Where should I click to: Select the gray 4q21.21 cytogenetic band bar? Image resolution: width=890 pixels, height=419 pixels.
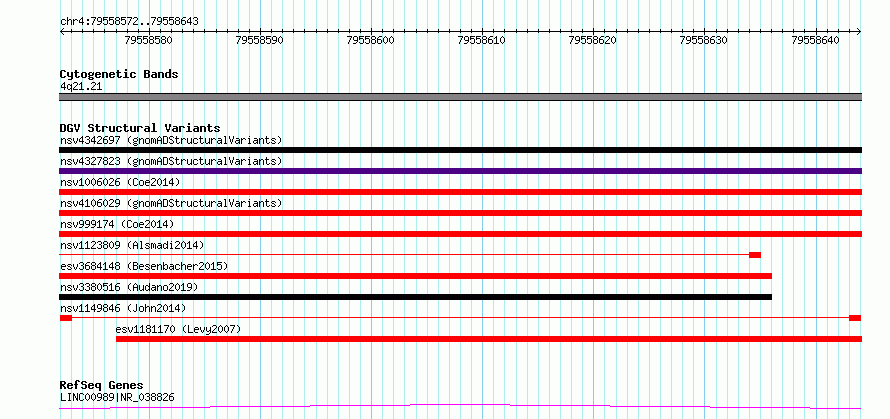click(460, 97)
